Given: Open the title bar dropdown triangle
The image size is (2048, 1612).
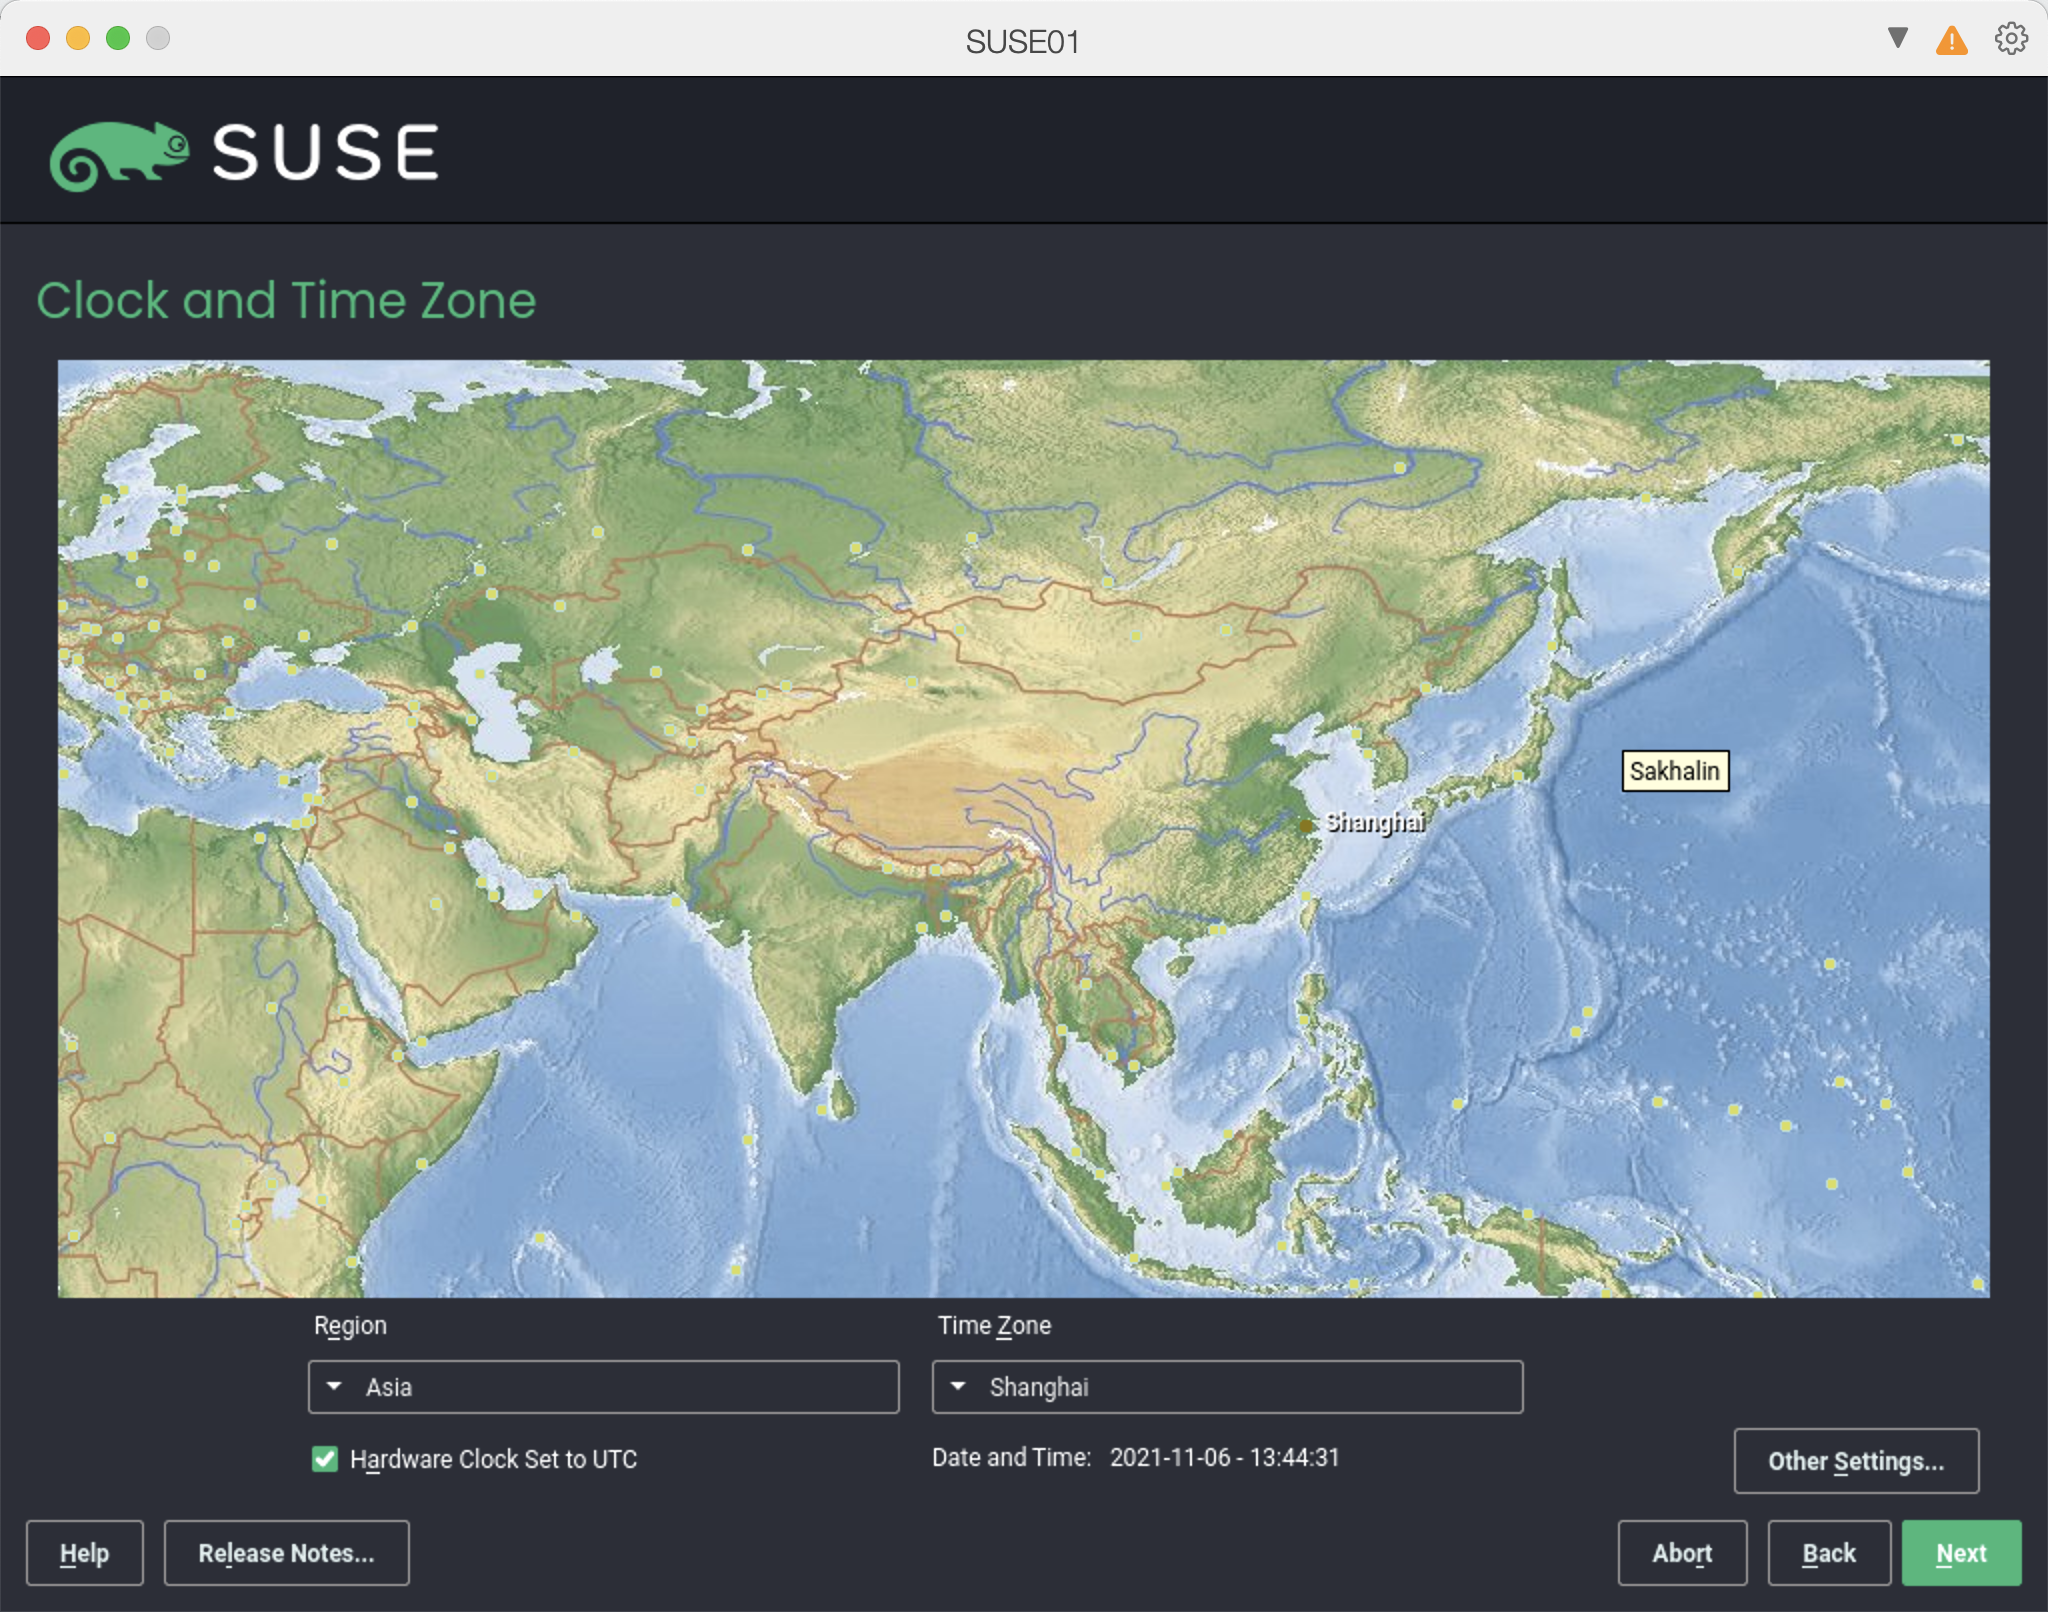Looking at the screenshot, I should point(1897,38).
